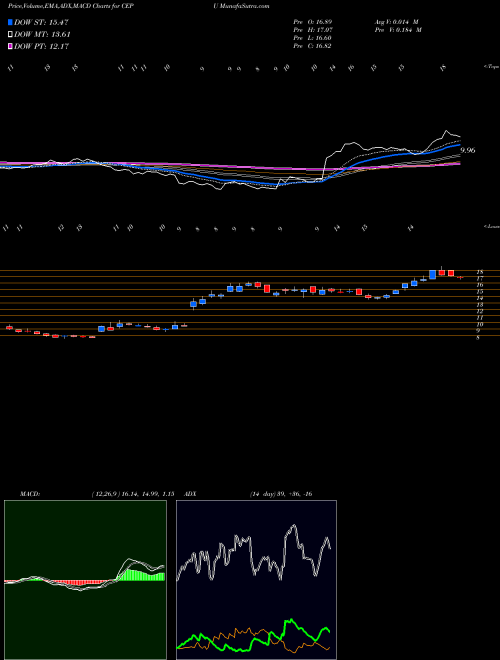Click the blue gap-up candlestick near price 13
Viewport: 500px width, 660px height.
tap(193, 303)
